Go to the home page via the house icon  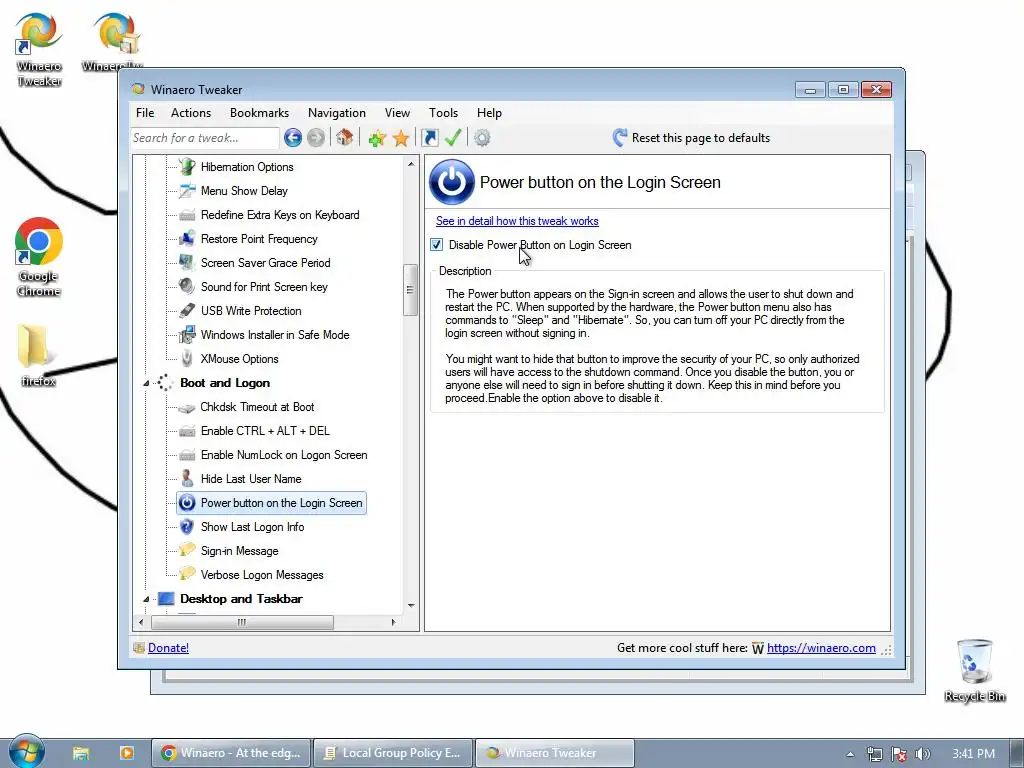click(345, 138)
